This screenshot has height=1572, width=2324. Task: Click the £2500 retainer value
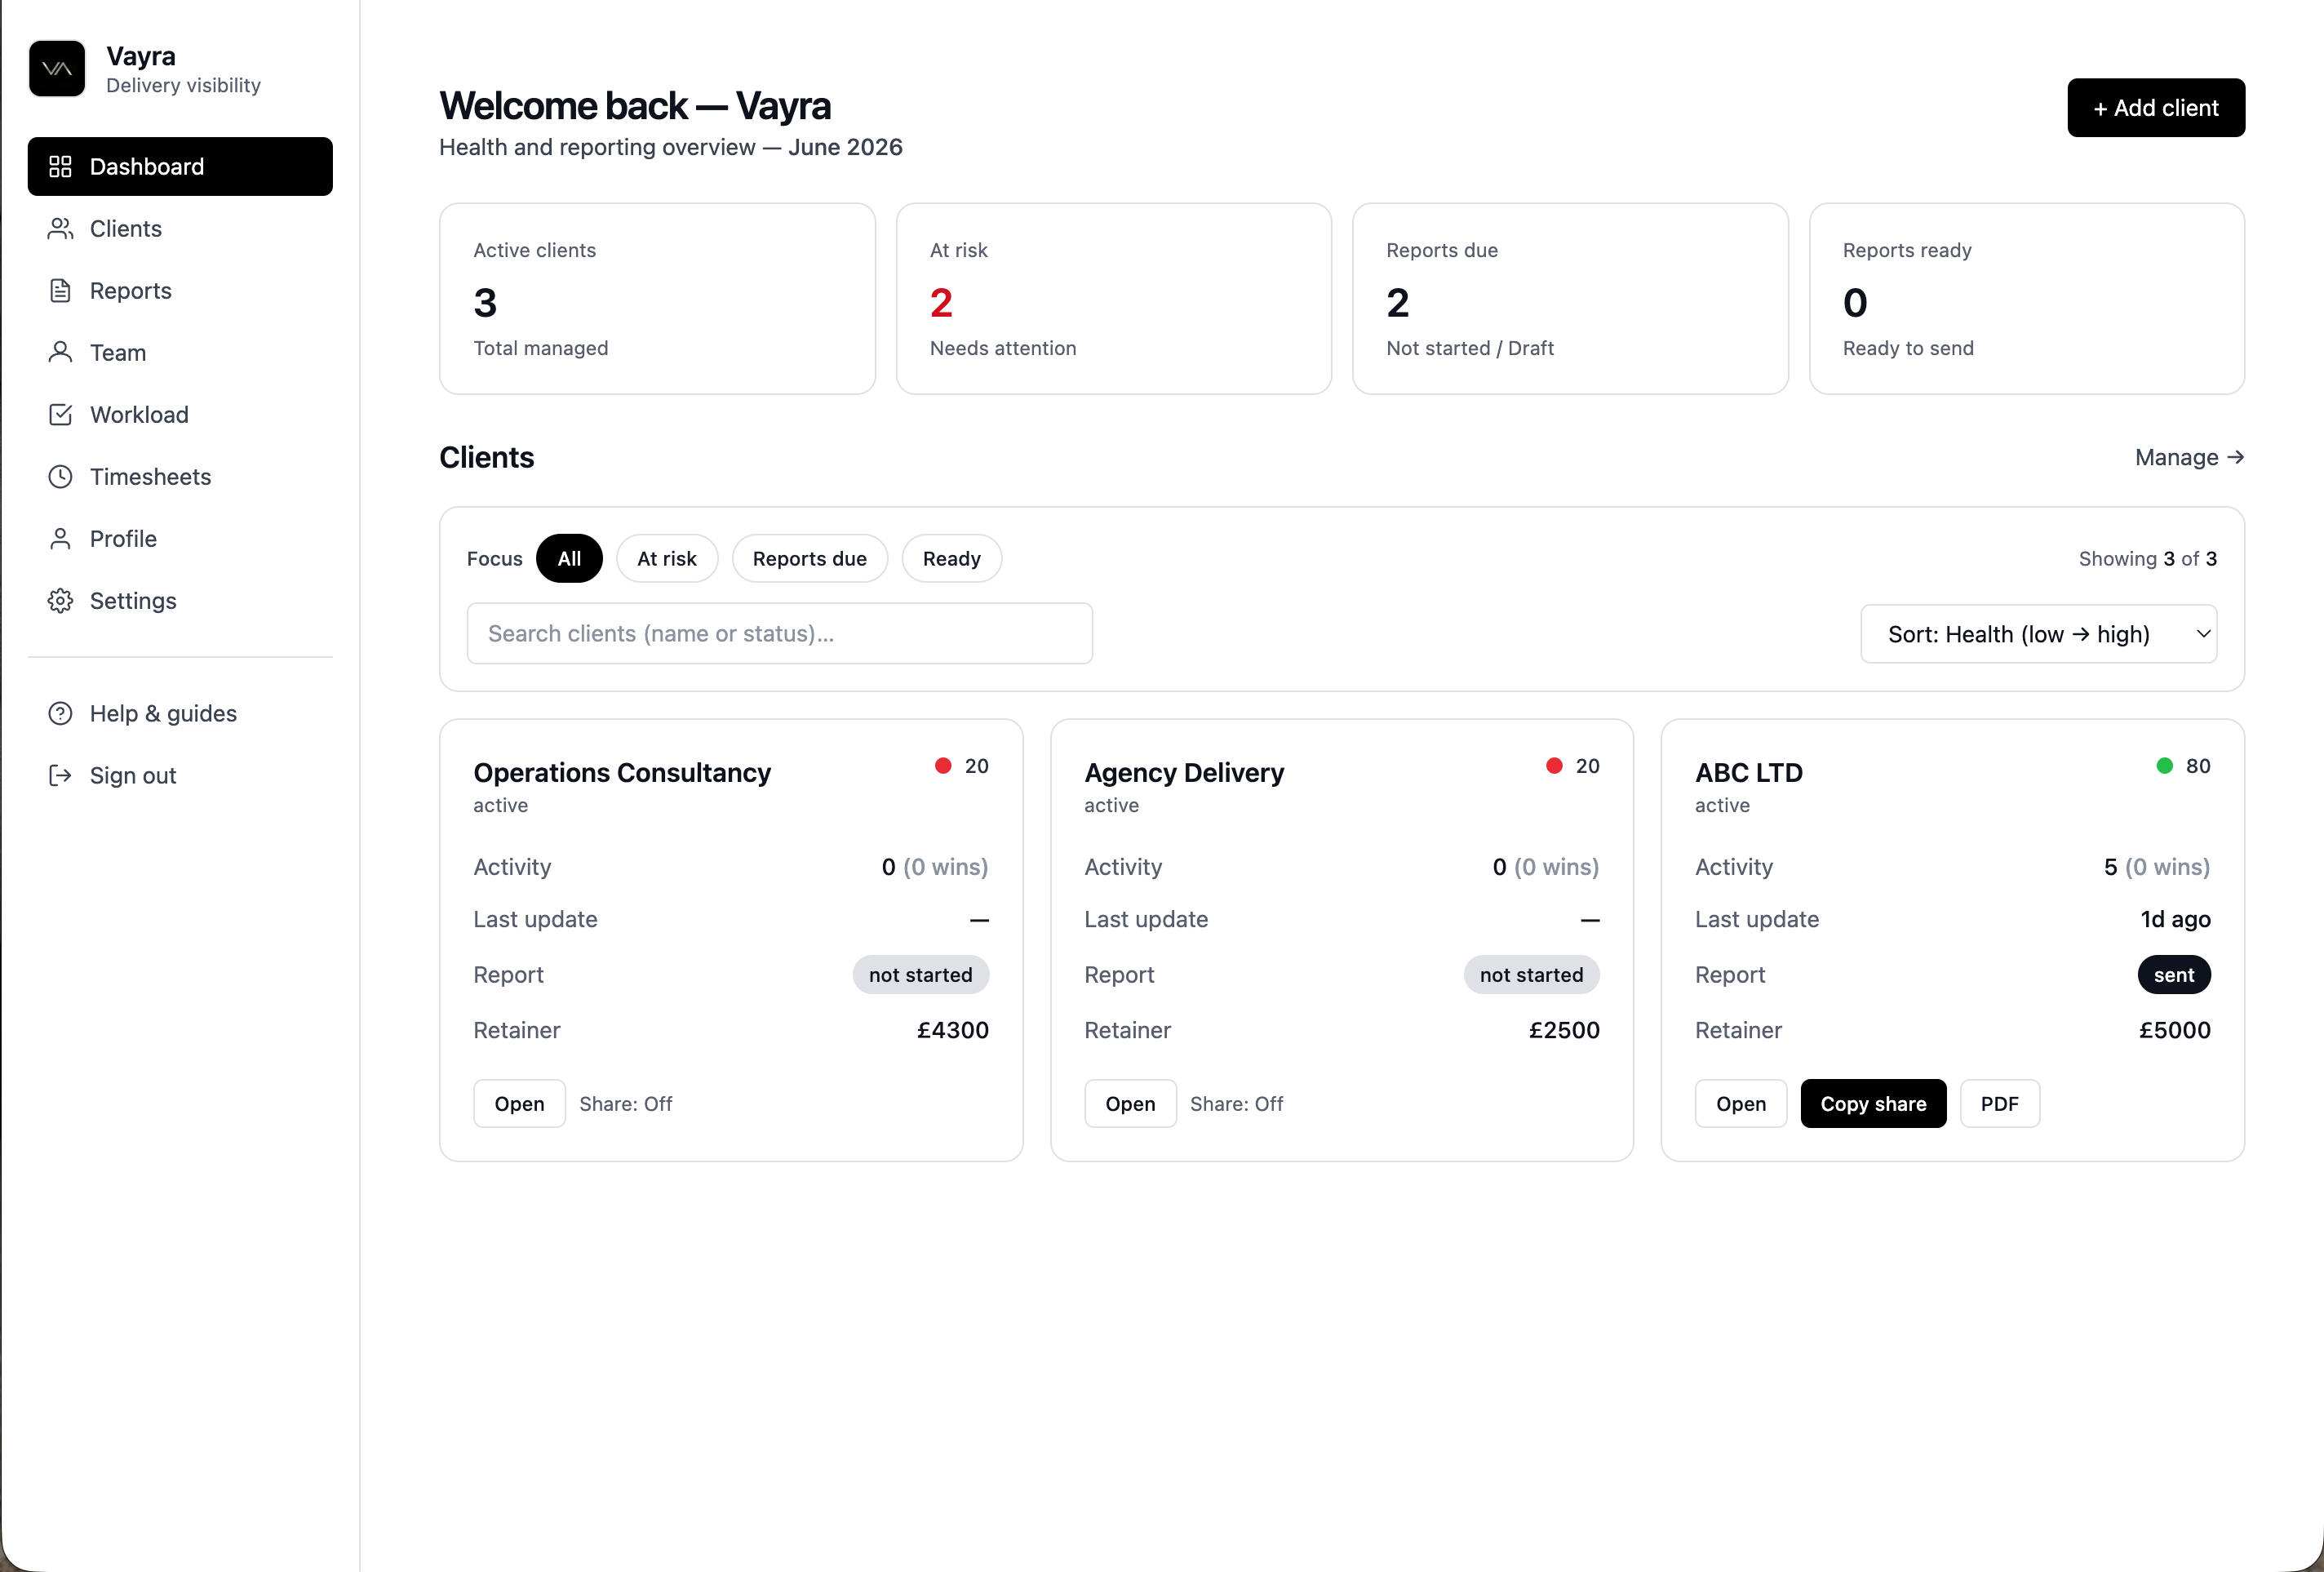pyautogui.click(x=1564, y=1030)
